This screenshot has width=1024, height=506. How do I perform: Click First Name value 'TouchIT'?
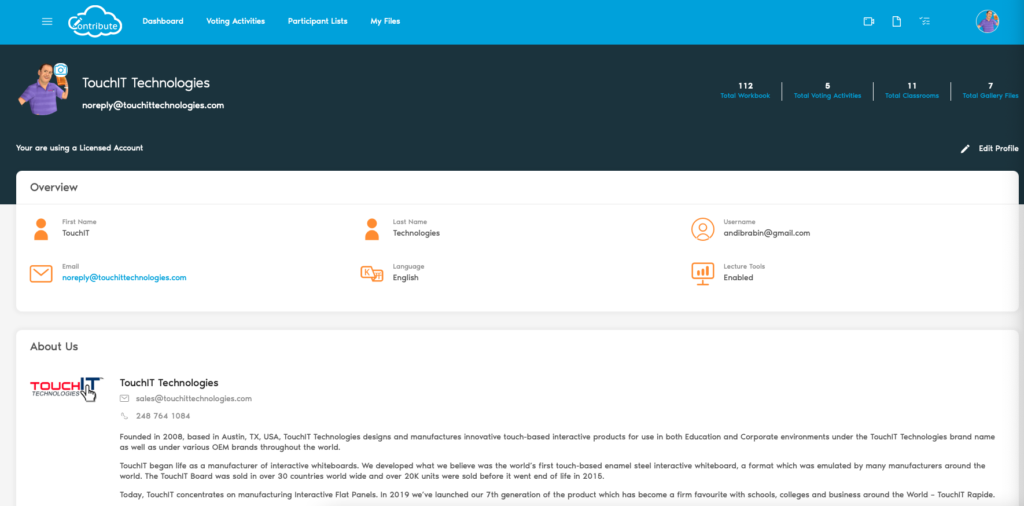coord(76,233)
